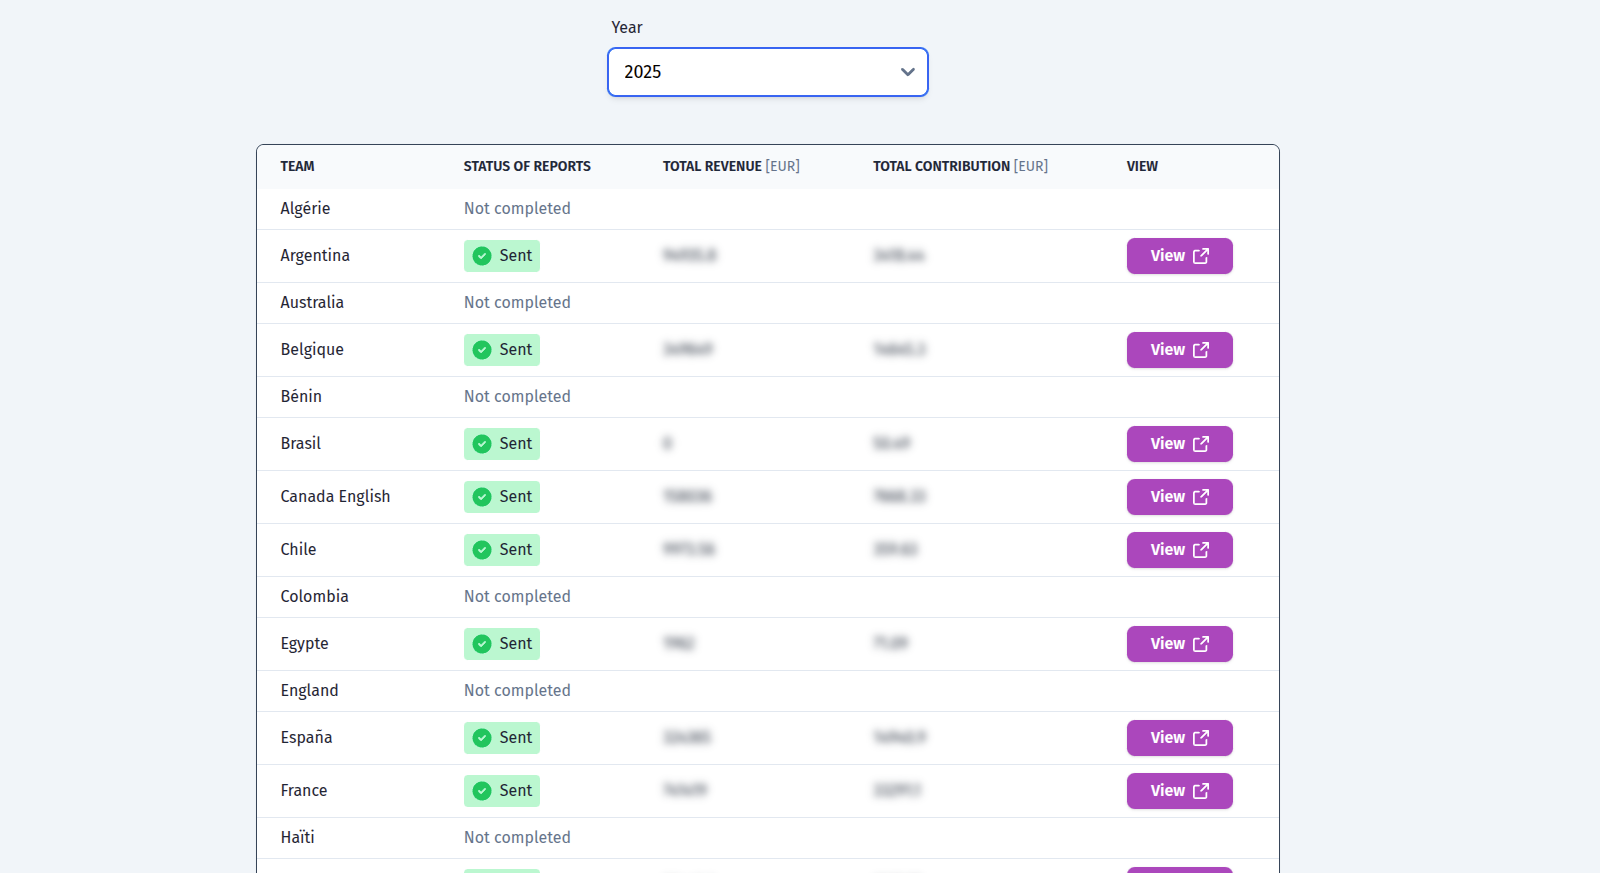Click Egypte Sent status check icon
1600x873 pixels.
(x=482, y=644)
